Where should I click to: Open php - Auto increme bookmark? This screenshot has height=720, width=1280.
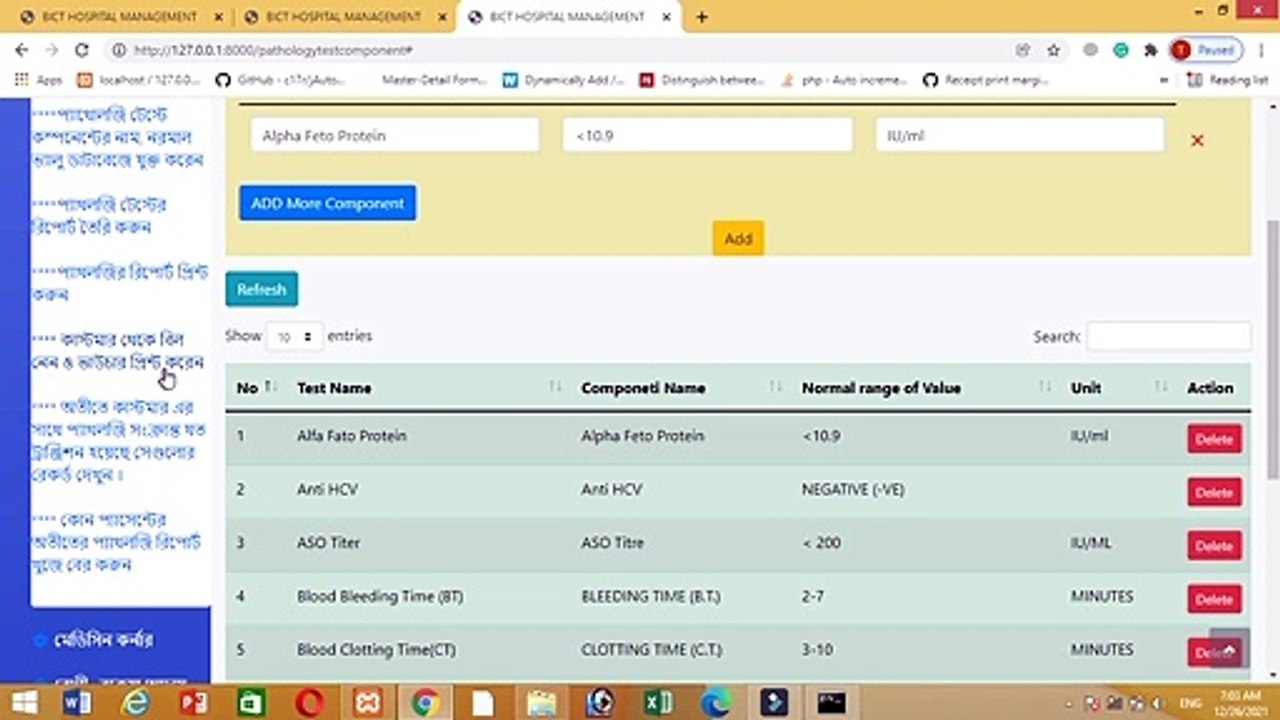844,80
